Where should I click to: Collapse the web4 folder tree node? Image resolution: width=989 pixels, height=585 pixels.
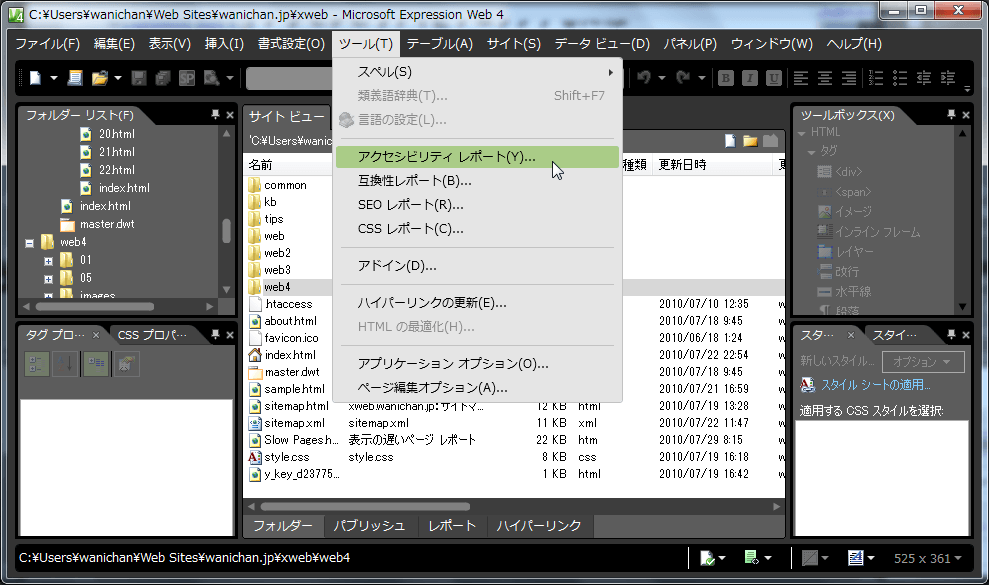pyautogui.click(x=30, y=243)
